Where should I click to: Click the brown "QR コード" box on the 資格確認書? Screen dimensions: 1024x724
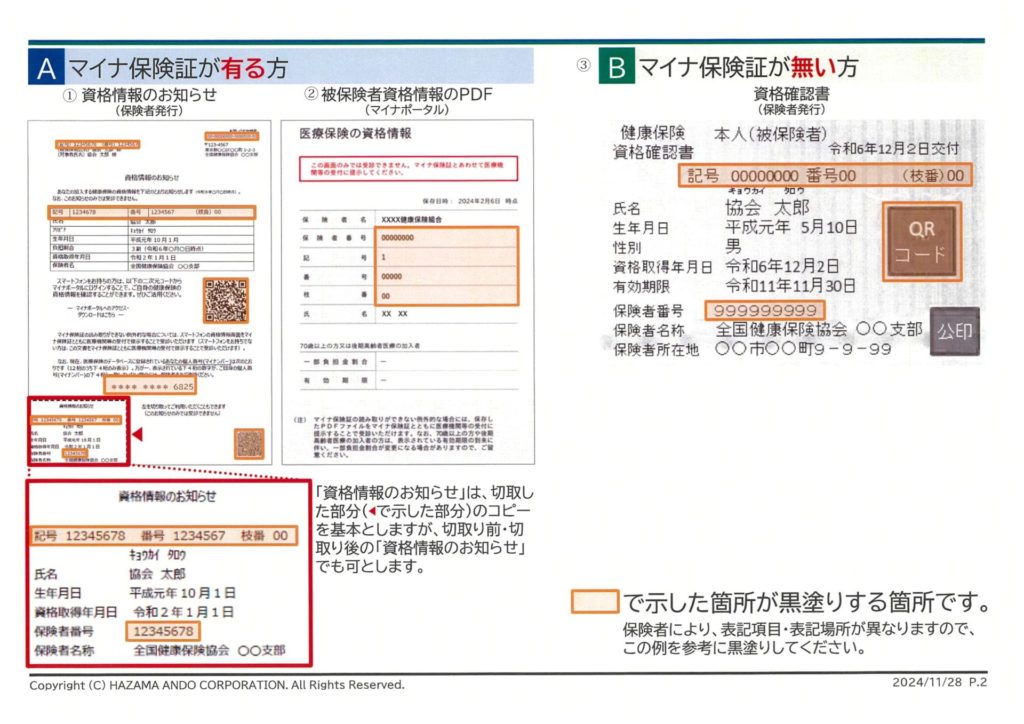(x=921, y=242)
